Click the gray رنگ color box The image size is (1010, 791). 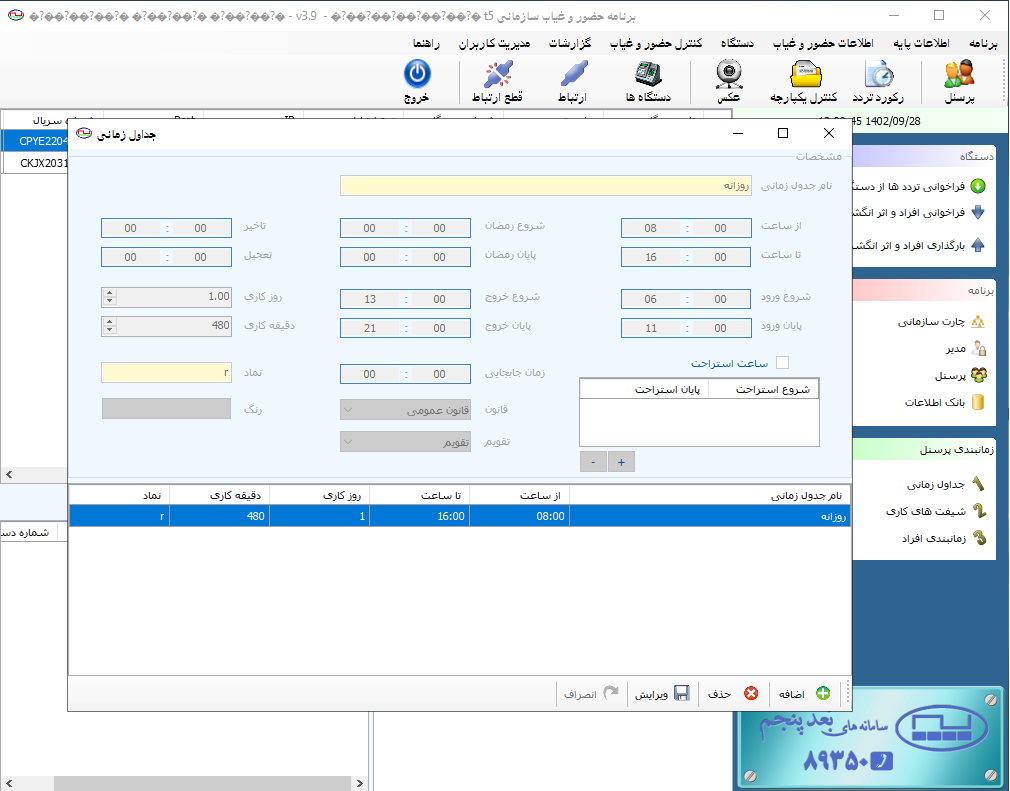166,408
